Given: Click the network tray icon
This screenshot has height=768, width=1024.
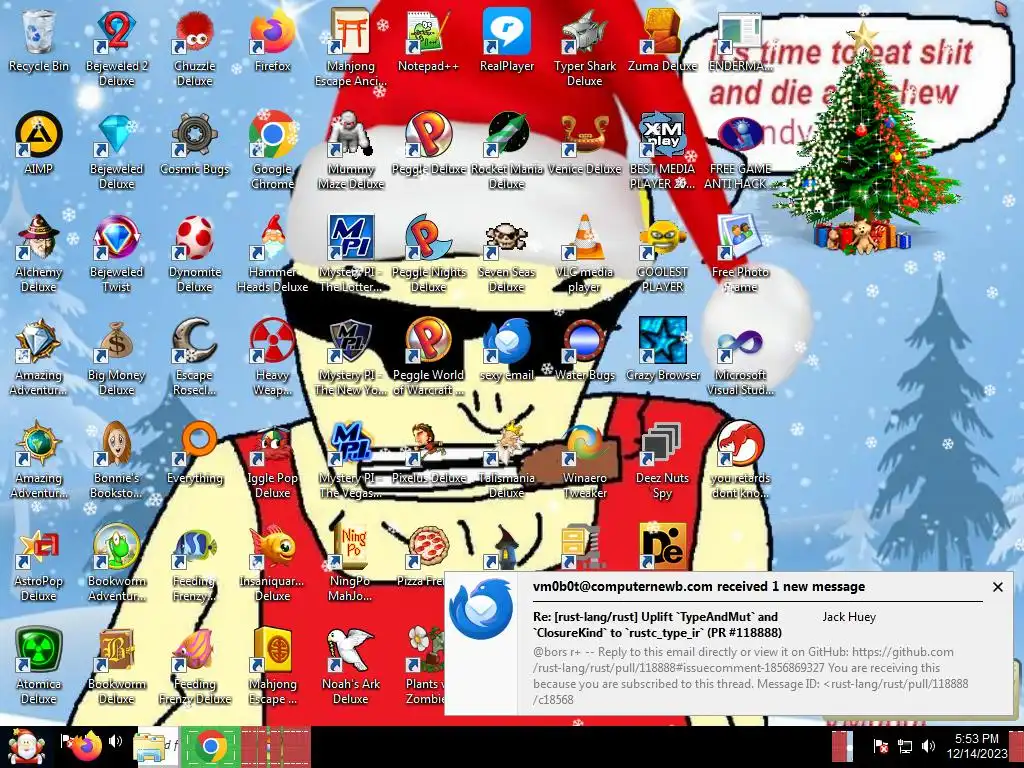Looking at the screenshot, I should [x=904, y=746].
